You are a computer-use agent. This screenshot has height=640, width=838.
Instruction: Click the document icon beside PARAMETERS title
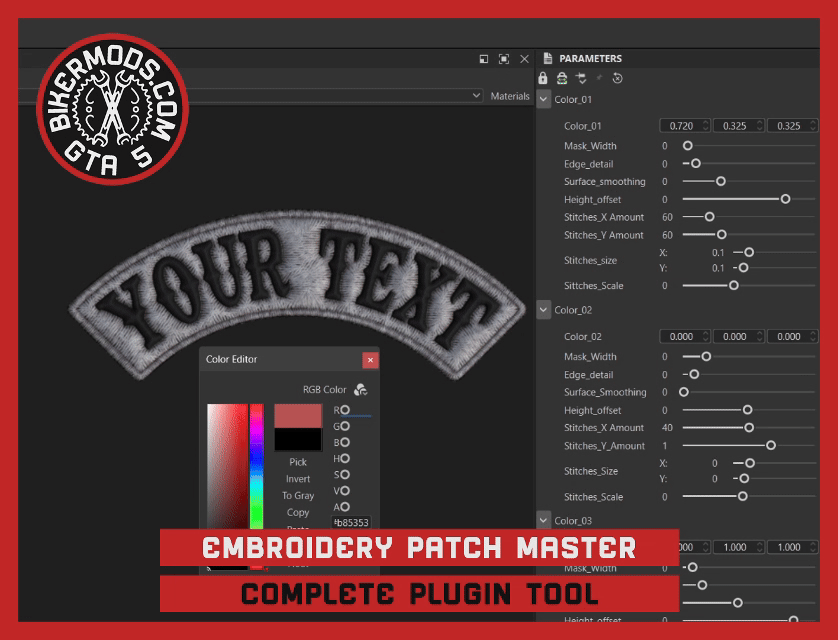(547, 59)
